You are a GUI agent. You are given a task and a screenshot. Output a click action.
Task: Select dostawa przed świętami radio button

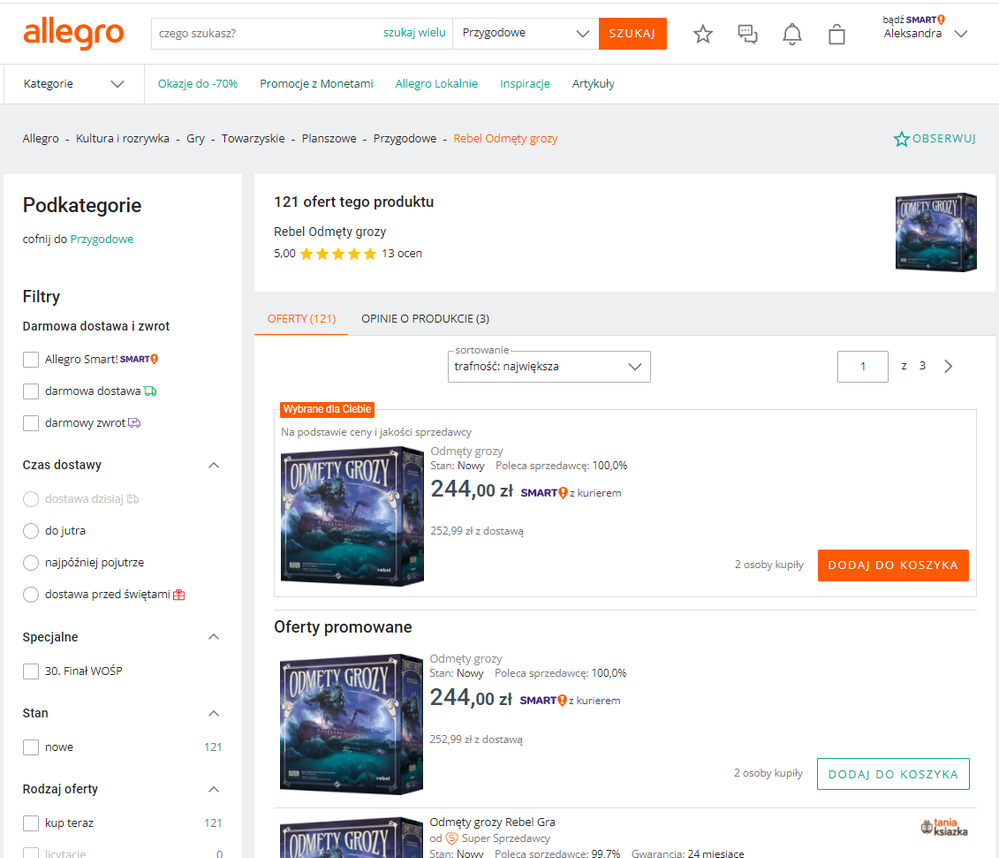[31, 594]
